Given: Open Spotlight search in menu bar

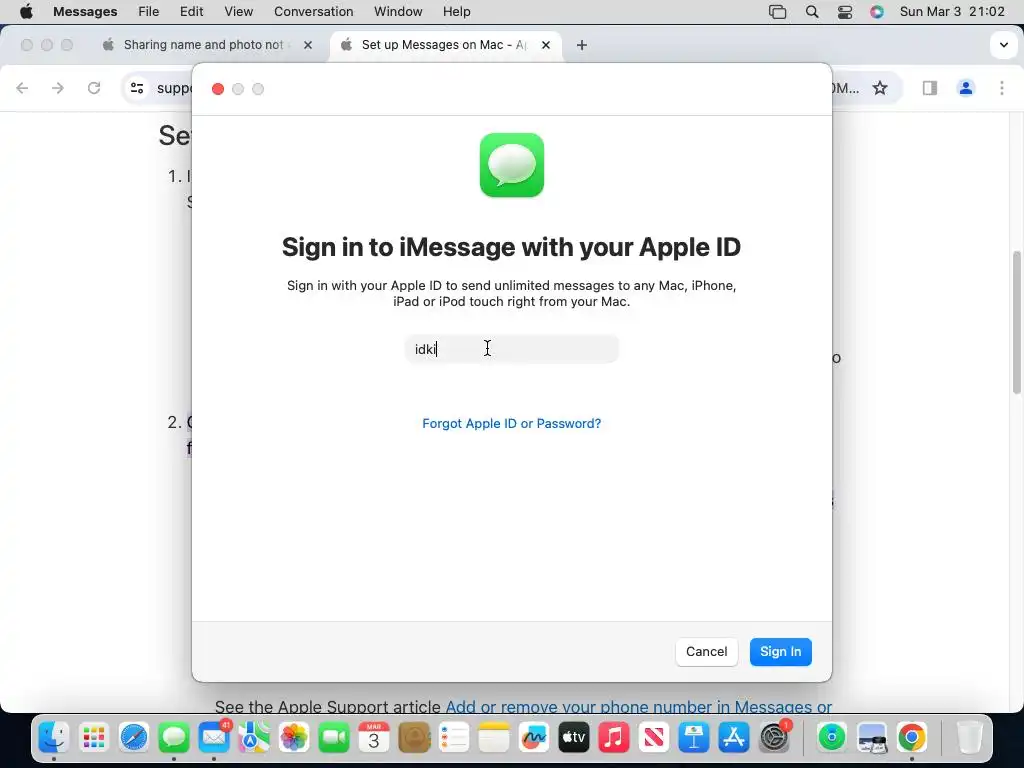Looking at the screenshot, I should point(812,12).
